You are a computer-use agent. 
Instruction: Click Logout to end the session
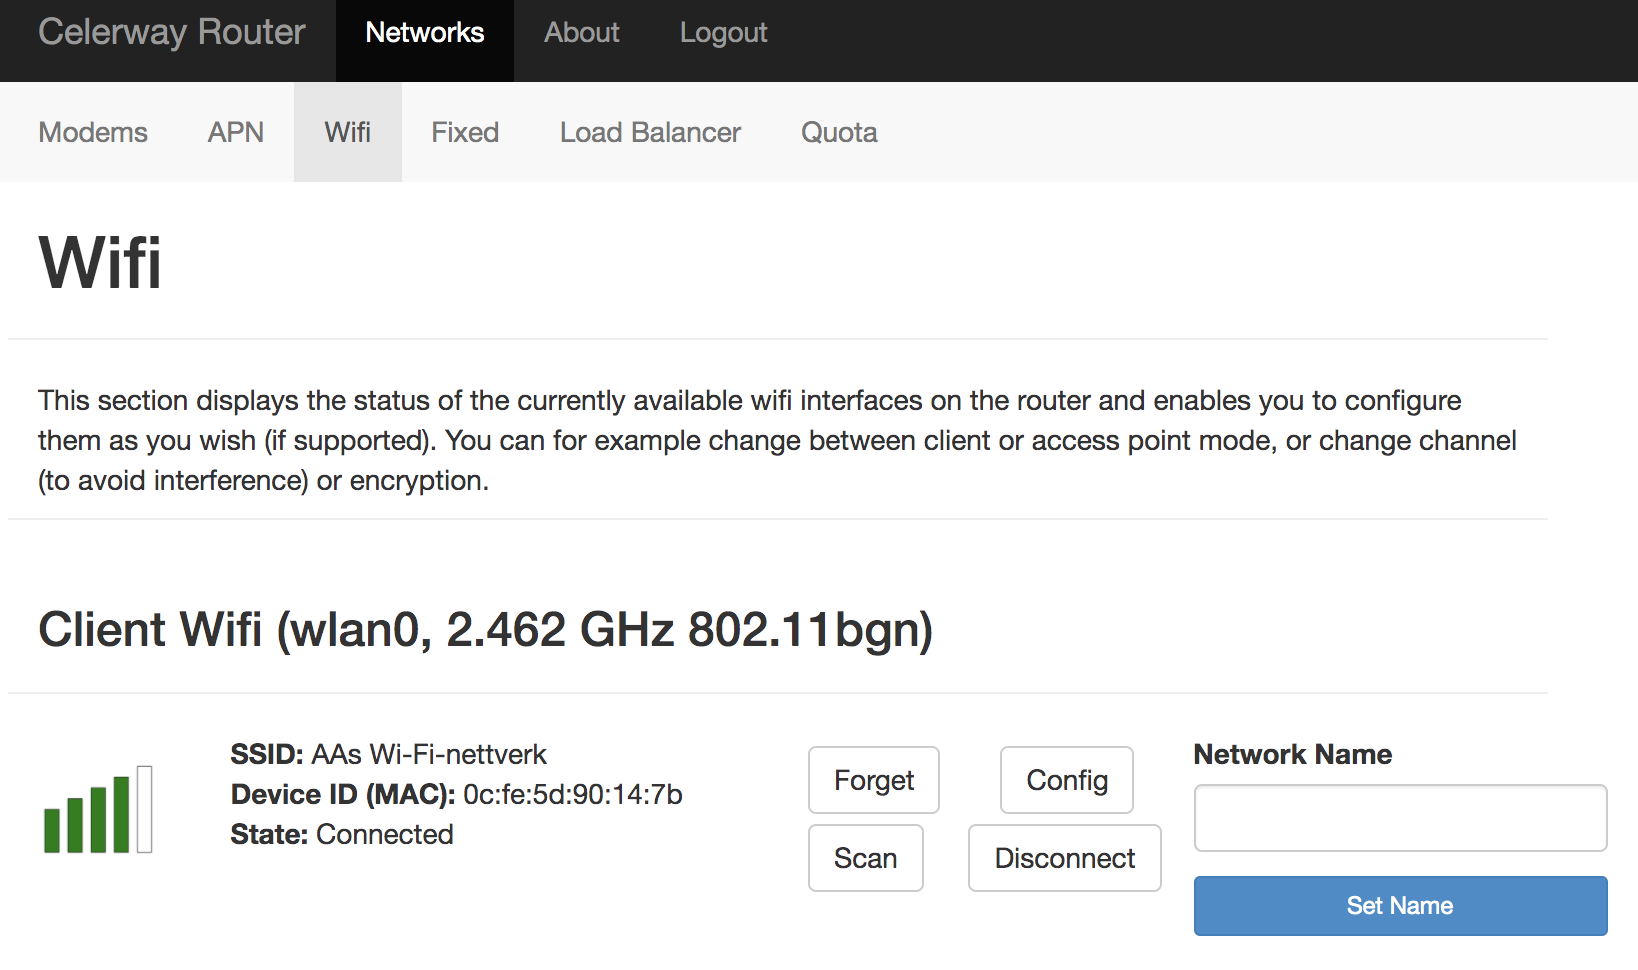pos(723,32)
